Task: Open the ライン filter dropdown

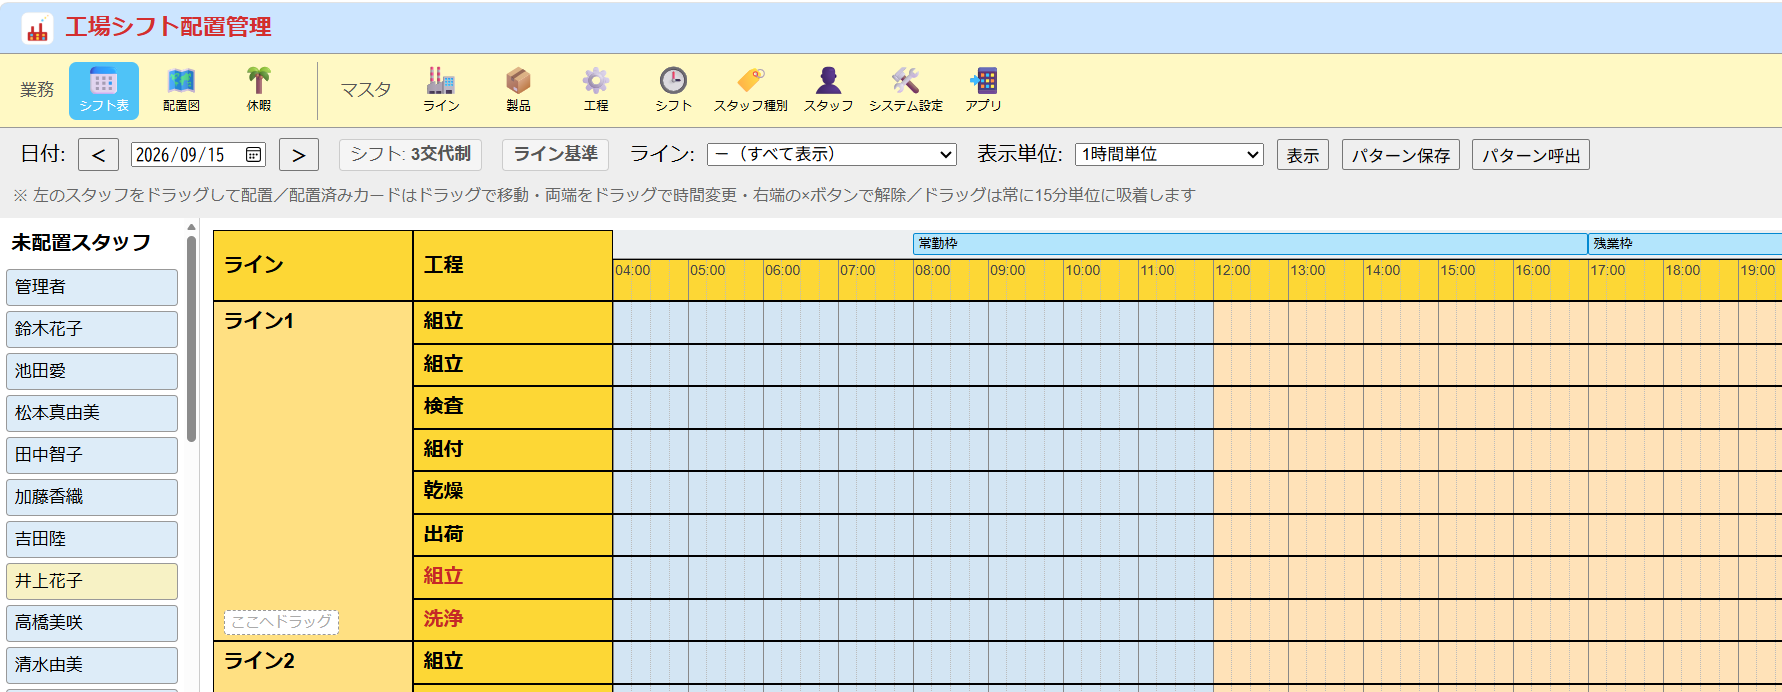Action: point(832,154)
